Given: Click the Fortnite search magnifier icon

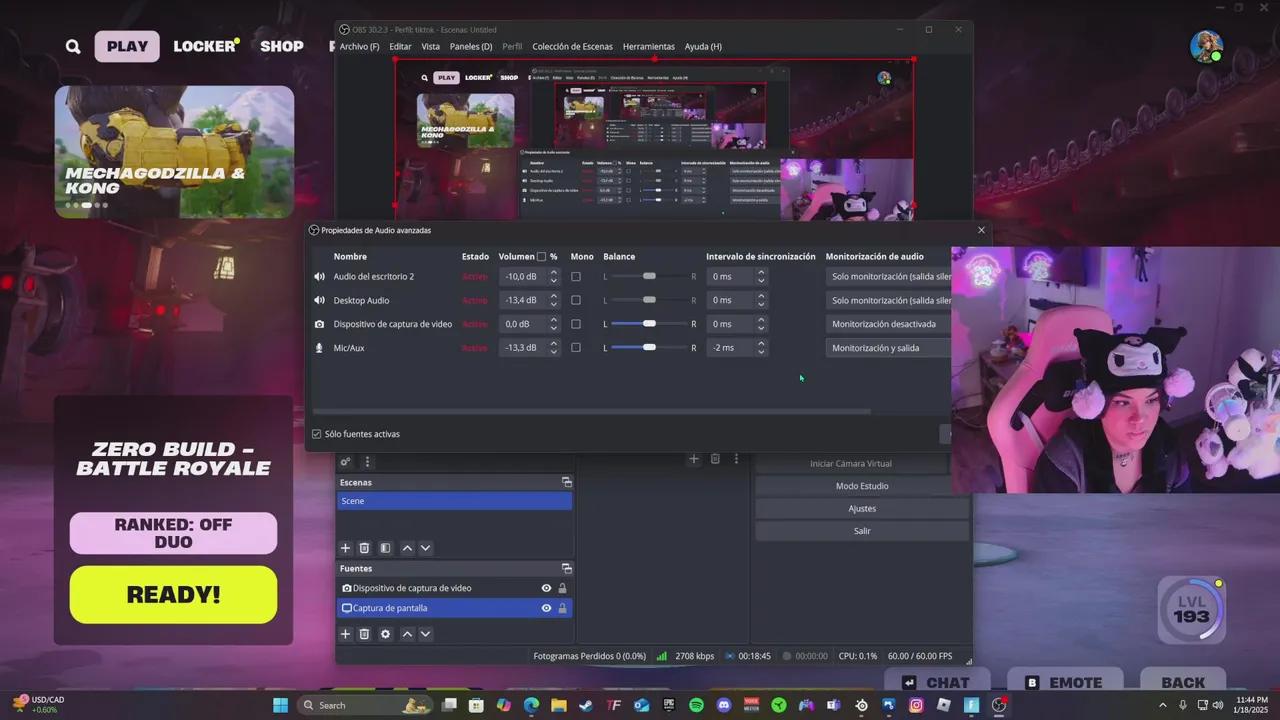Looking at the screenshot, I should click(x=73, y=46).
